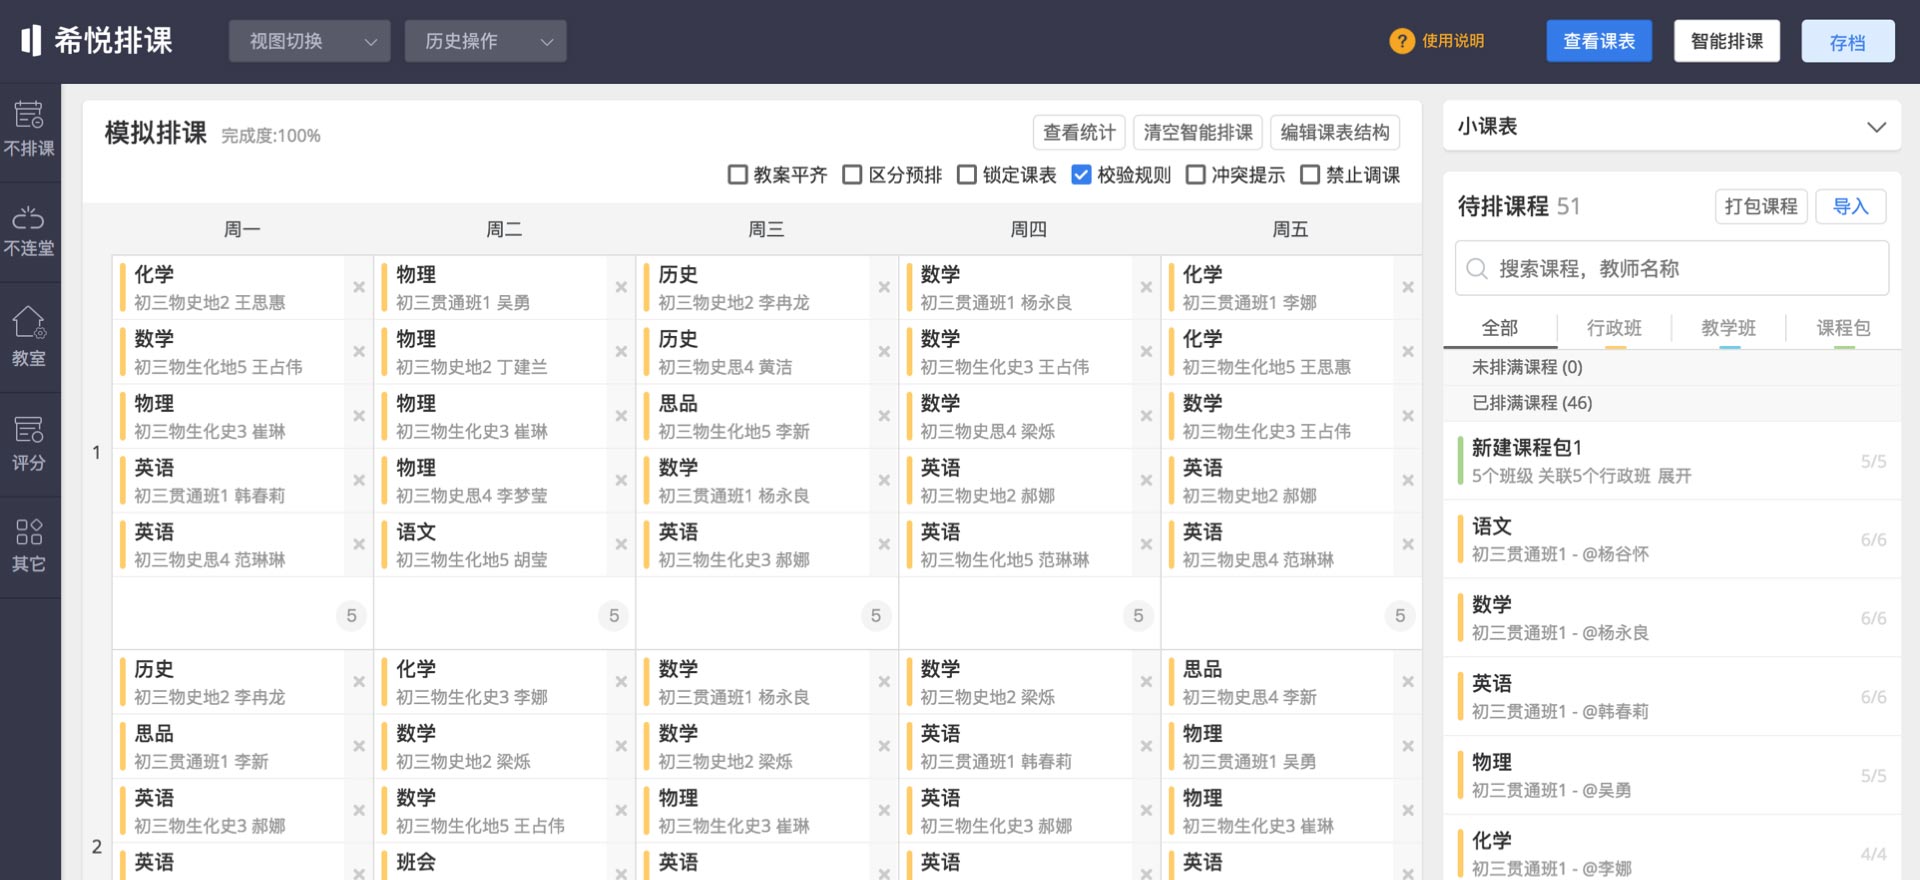Image resolution: width=1920 pixels, height=880 pixels.
Task: Switch to the 行政班 tab
Action: 1614,328
